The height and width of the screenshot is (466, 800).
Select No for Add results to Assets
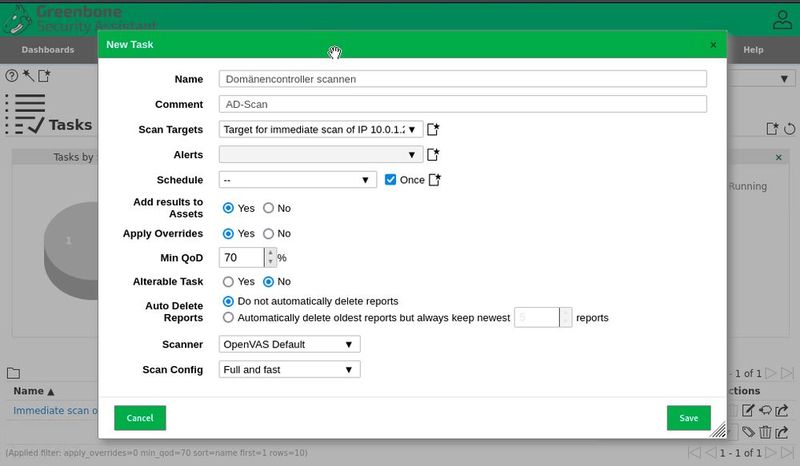(269, 208)
